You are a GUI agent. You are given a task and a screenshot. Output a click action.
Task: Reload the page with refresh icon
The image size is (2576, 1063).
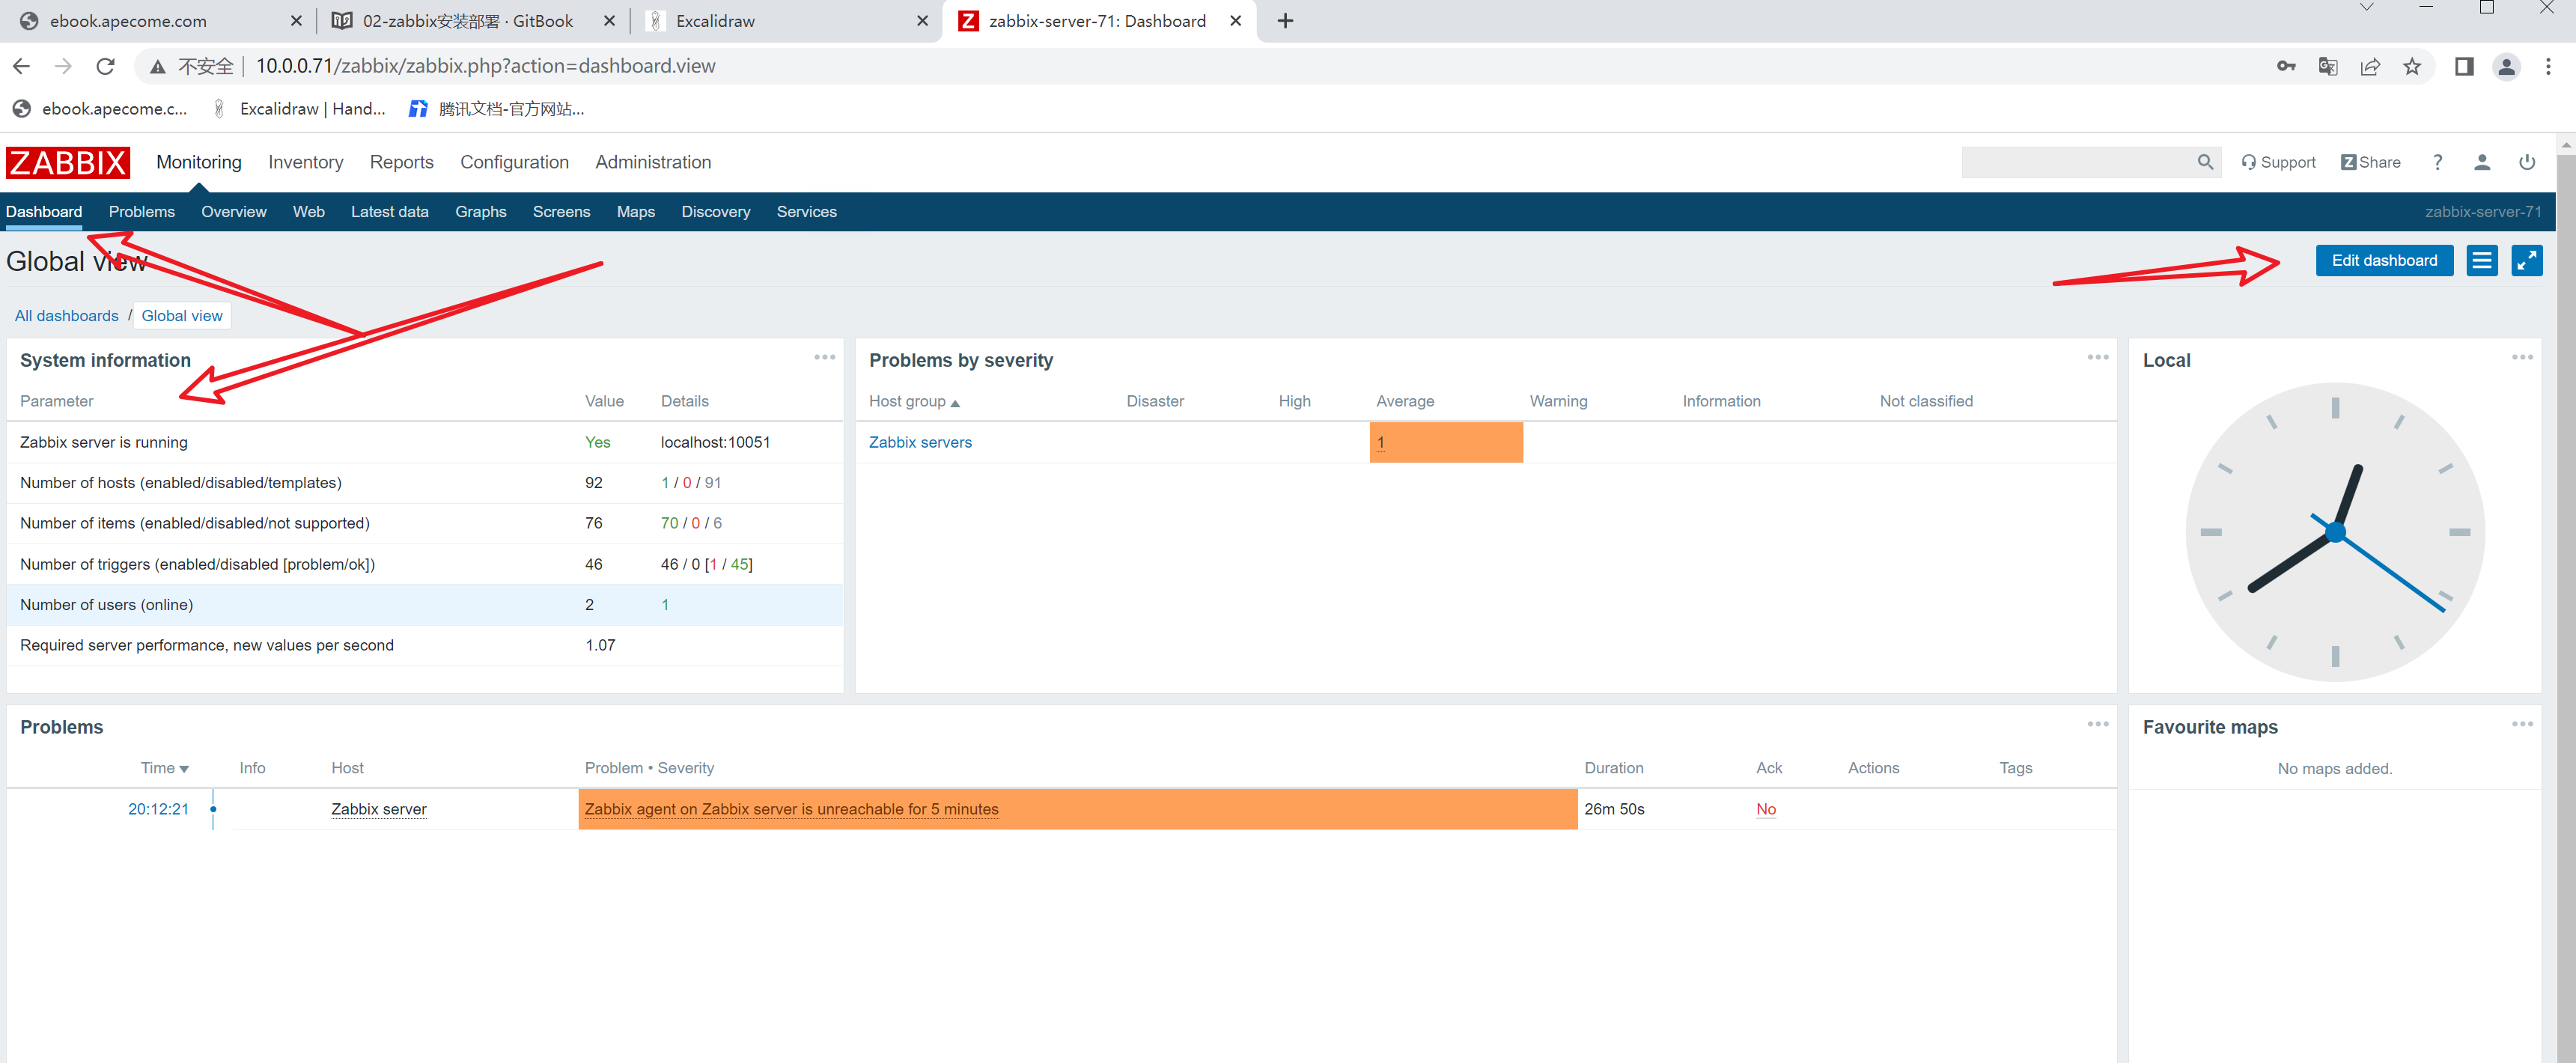[x=105, y=66]
